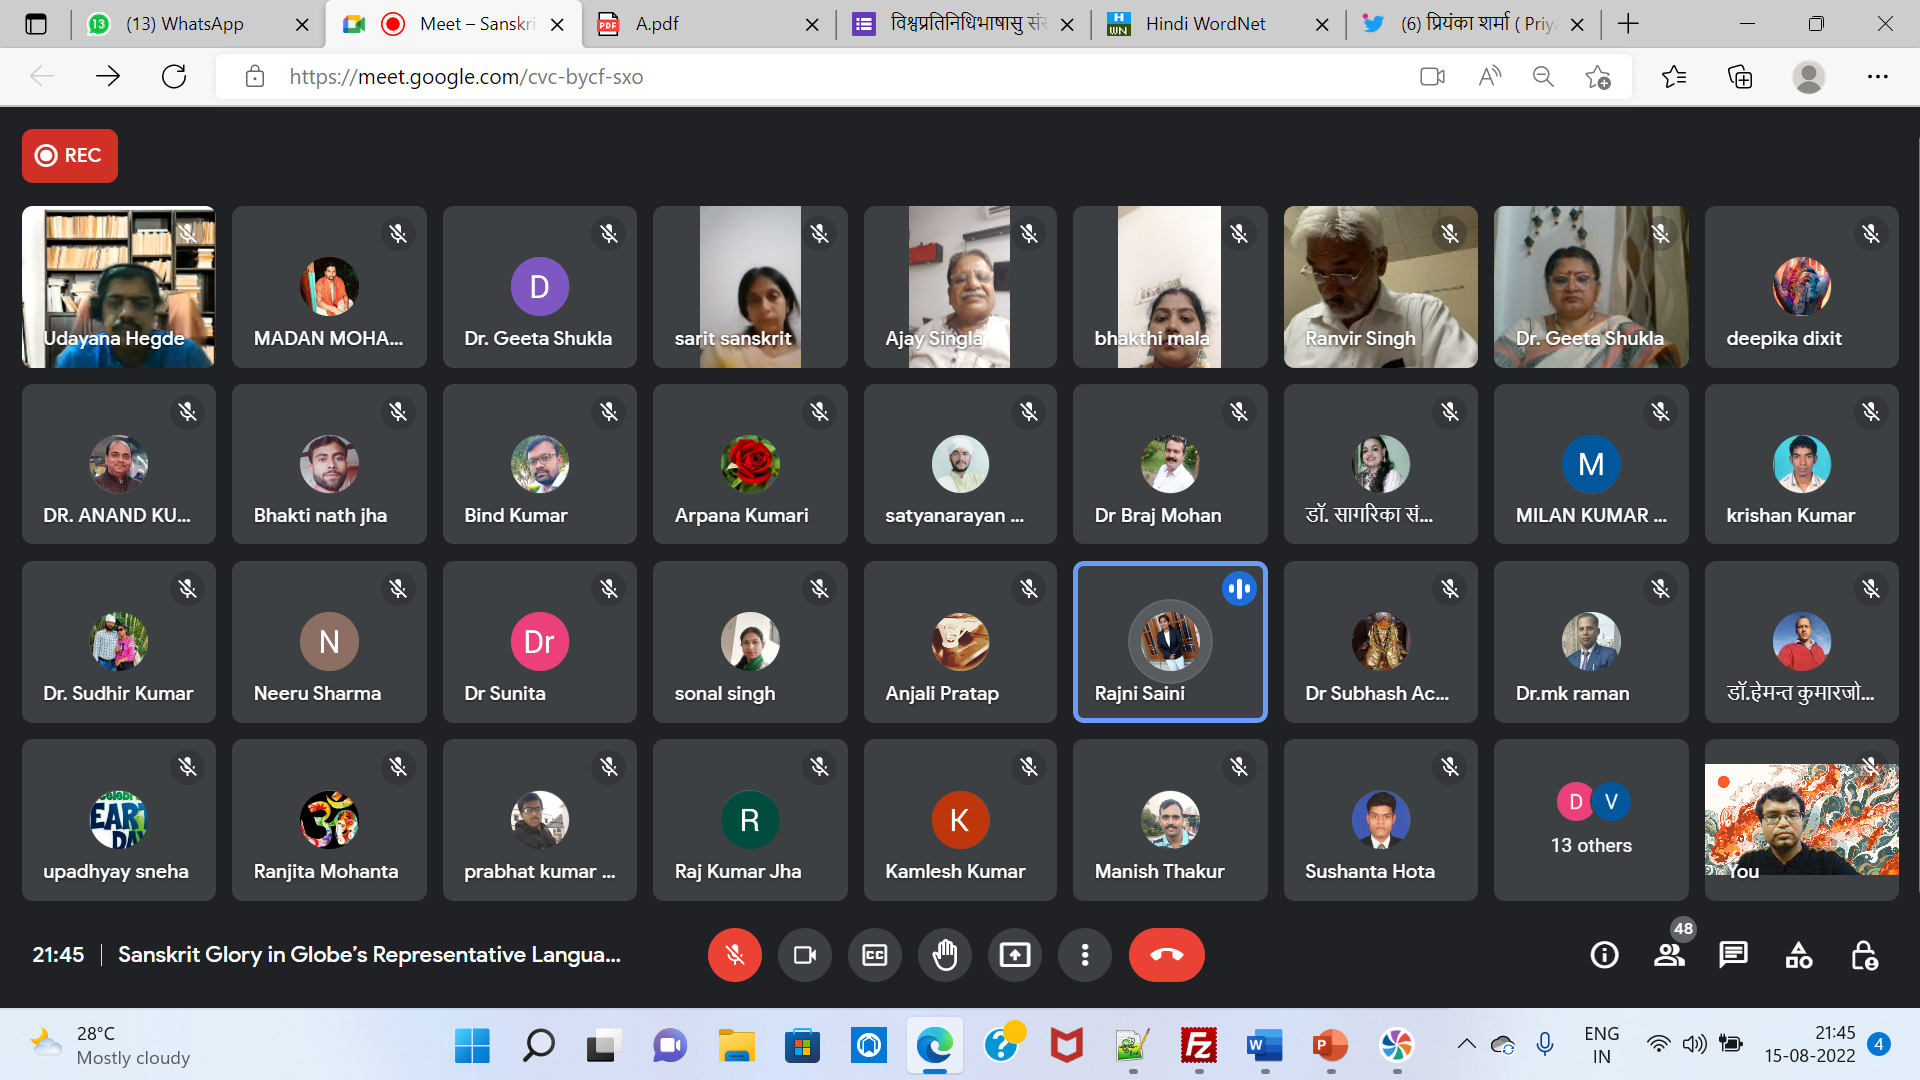Open browser Settings and more ellipsis menu
Viewport: 1920px width, 1080px height.
click(x=1877, y=77)
